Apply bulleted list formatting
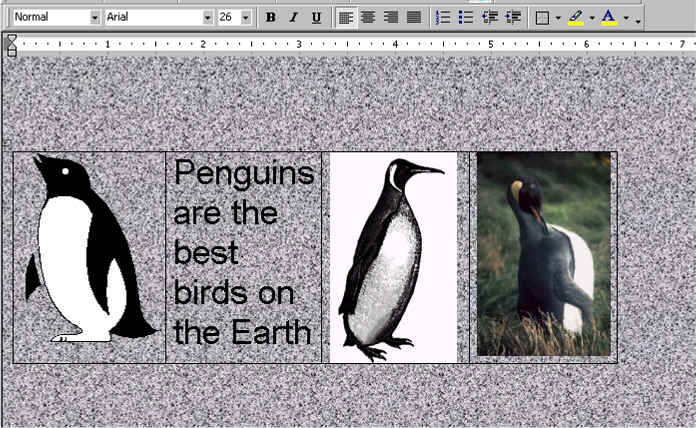 coord(465,18)
